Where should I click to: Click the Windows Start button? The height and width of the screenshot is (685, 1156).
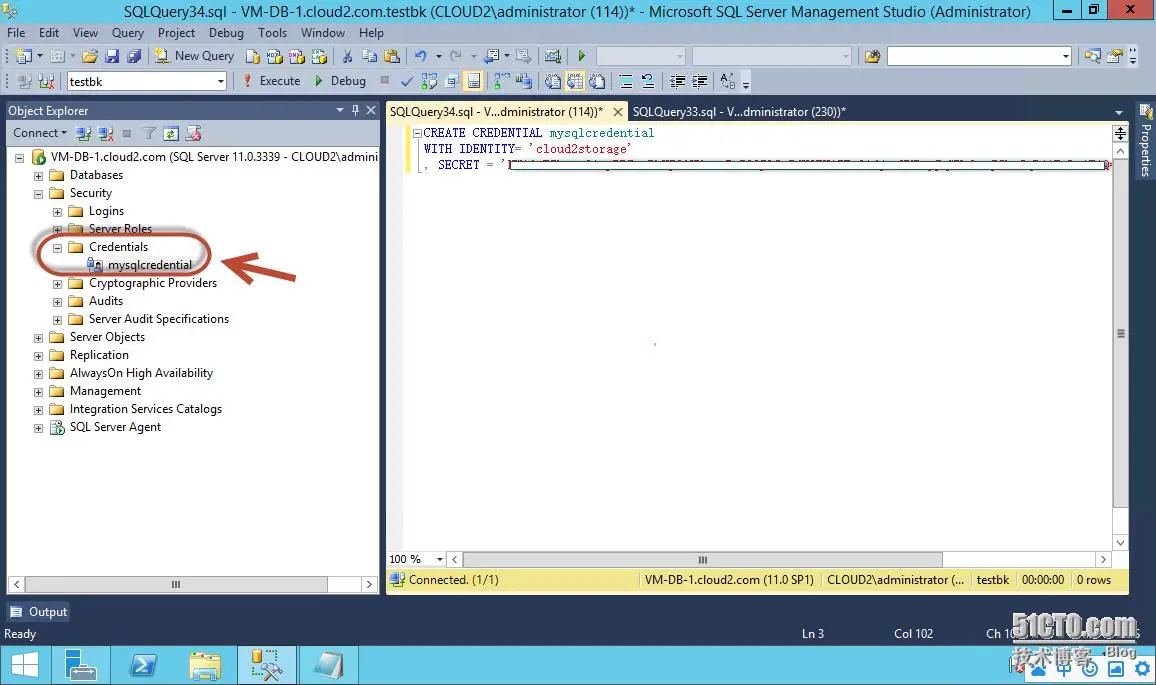tap(25, 666)
